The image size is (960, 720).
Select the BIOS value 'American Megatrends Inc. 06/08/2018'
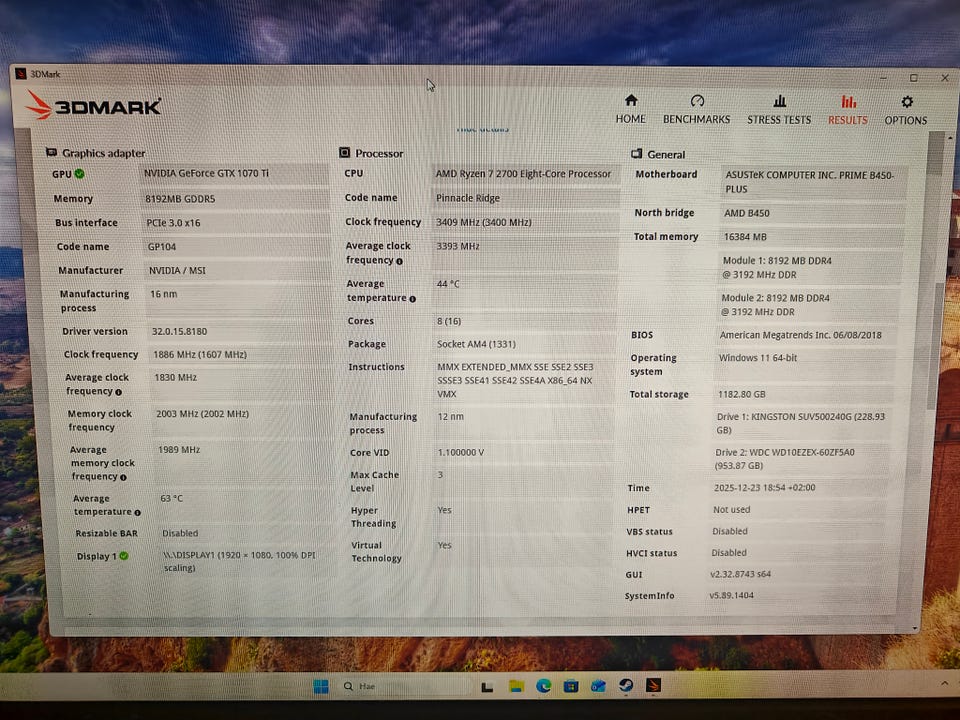pyautogui.click(x=800, y=335)
